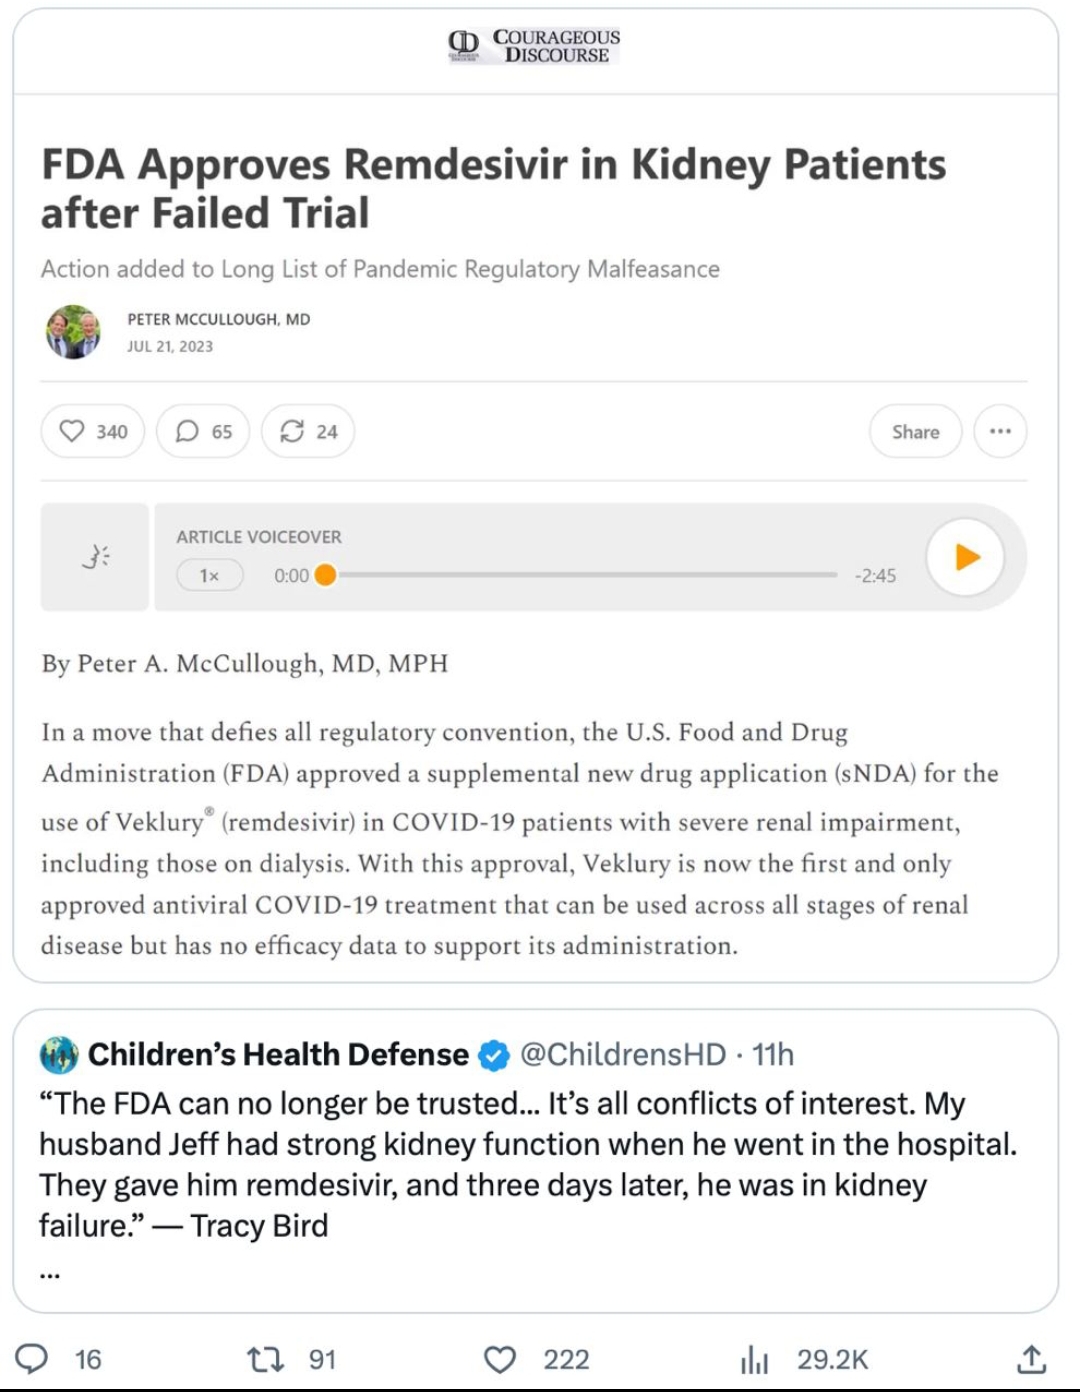Share the tweet with the upload icon
Image resolution: width=1080 pixels, height=1392 pixels.
point(1031,1359)
